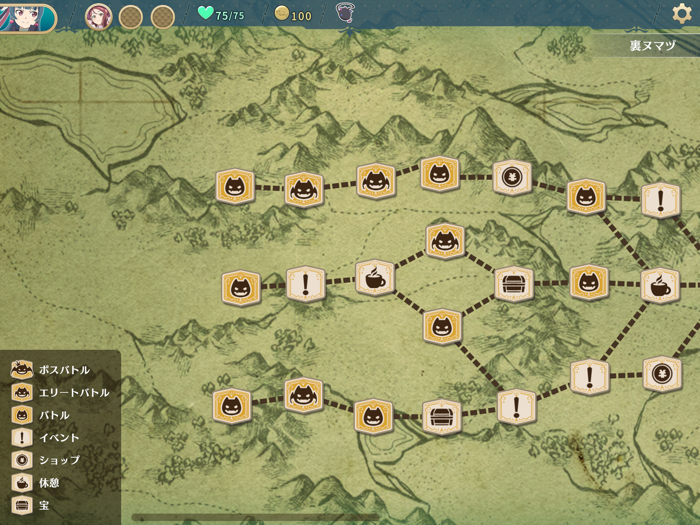This screenshot has width=700, height=525.
Task: Tap the 宝 legend entry
Action: (x=30, y=505)
